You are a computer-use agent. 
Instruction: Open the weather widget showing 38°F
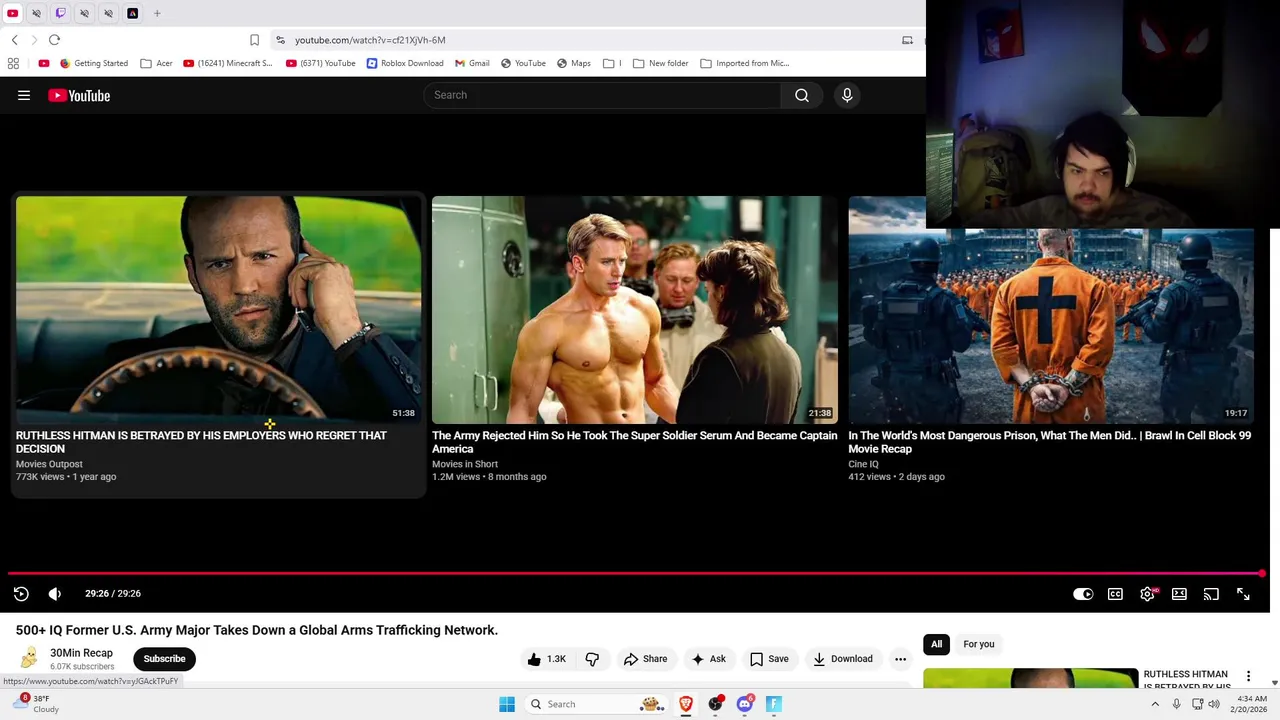(38, 704)
